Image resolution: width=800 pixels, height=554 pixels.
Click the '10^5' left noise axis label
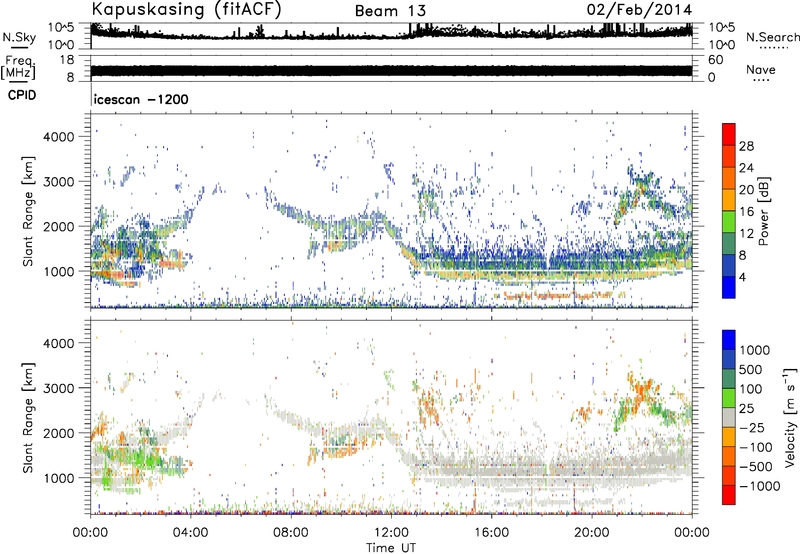pos(61,27)
